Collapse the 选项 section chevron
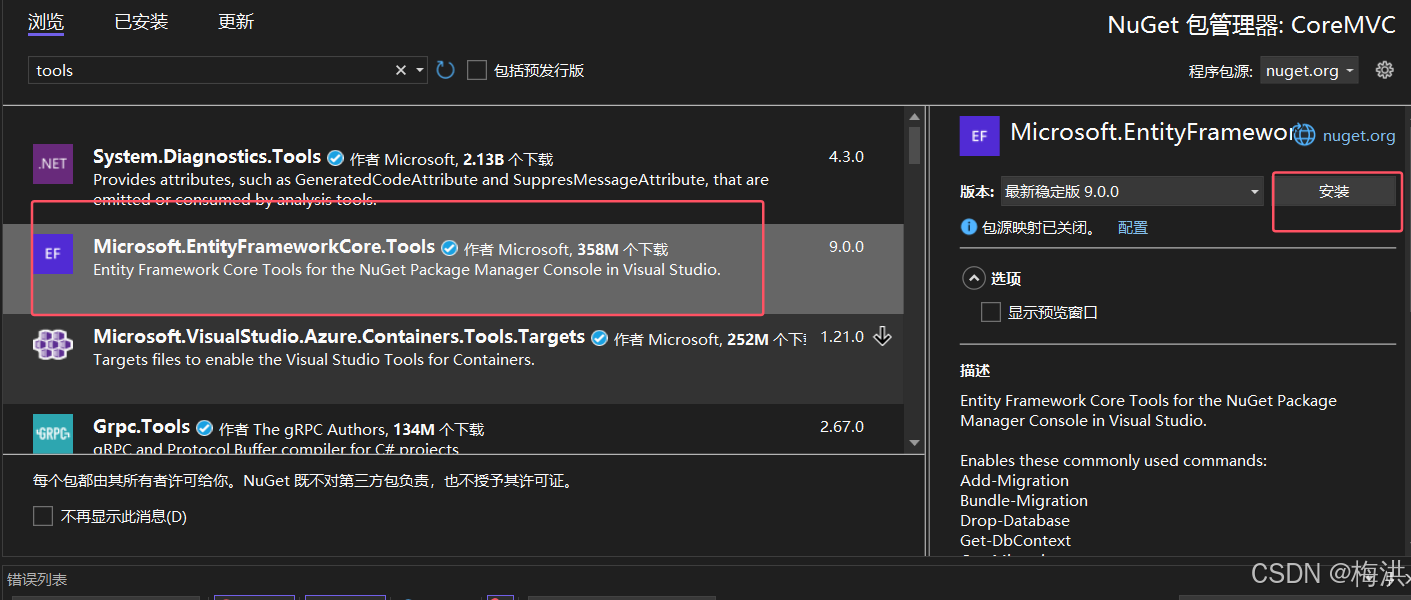Image resolution: width=1411 pixels, height=600 pixels. click(972, 278)
